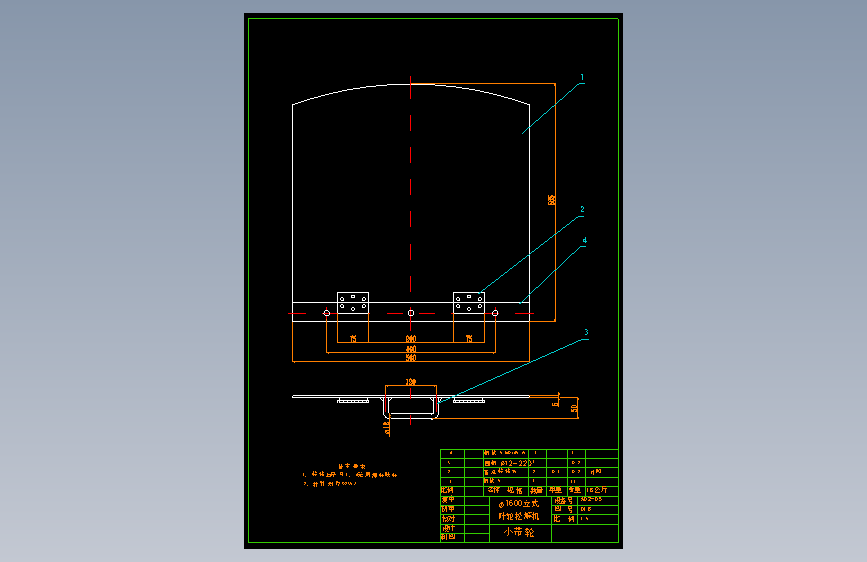Click the 设计 label in title block
Viewport: 867px width, 562px height.
(x=448, y=528)
